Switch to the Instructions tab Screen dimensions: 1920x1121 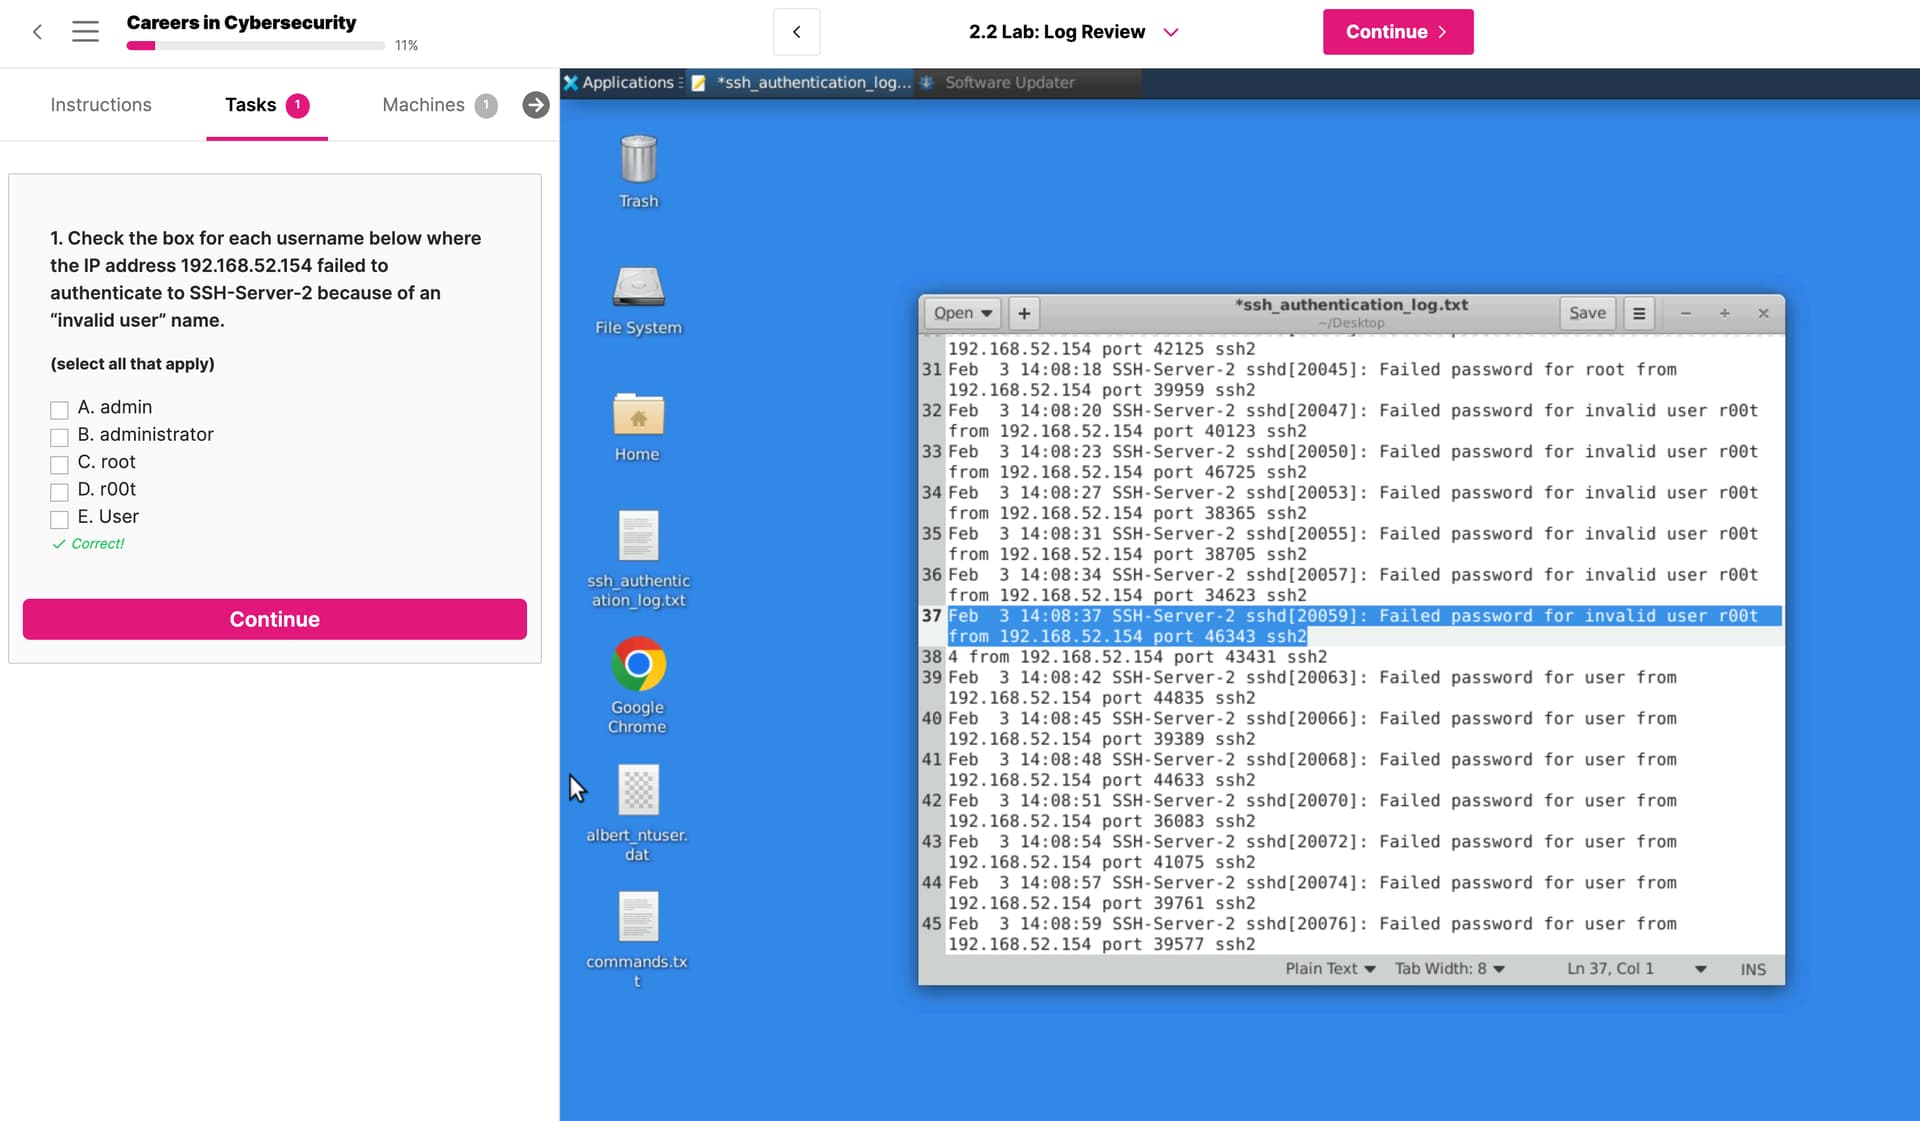click(101, 105)
